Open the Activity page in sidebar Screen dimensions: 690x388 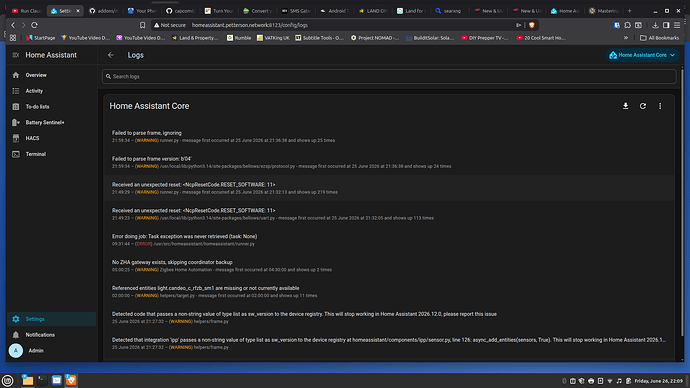51,91
